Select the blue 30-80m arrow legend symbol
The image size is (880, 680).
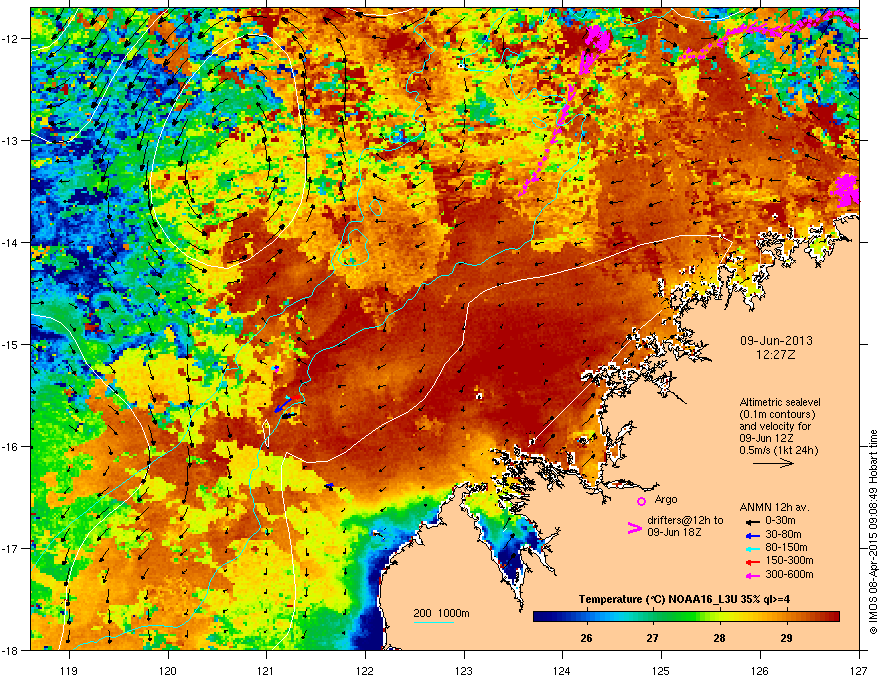[753, 535]
